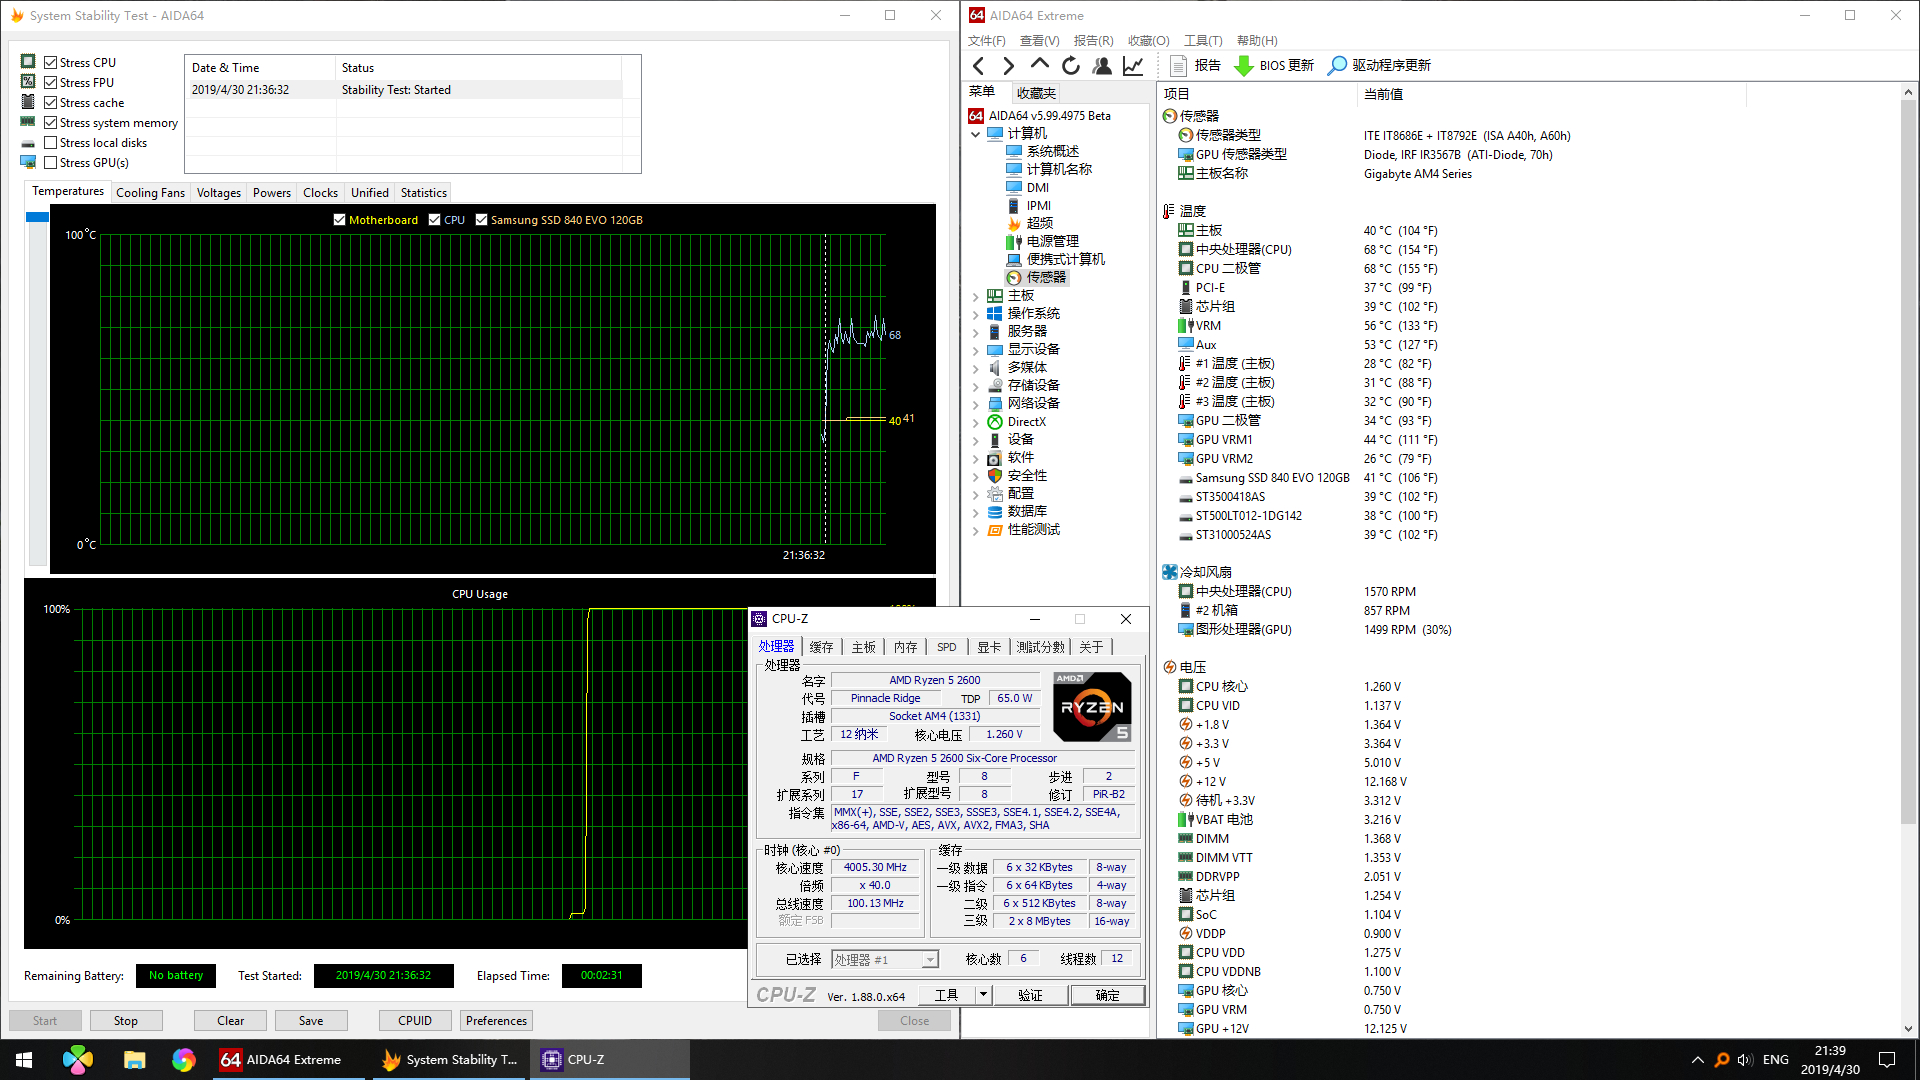Image resolution: width=1920 pixels, height=1080 pixels.
Task: Click the green BIOS update arrow icon
Action: point(1244,66)
